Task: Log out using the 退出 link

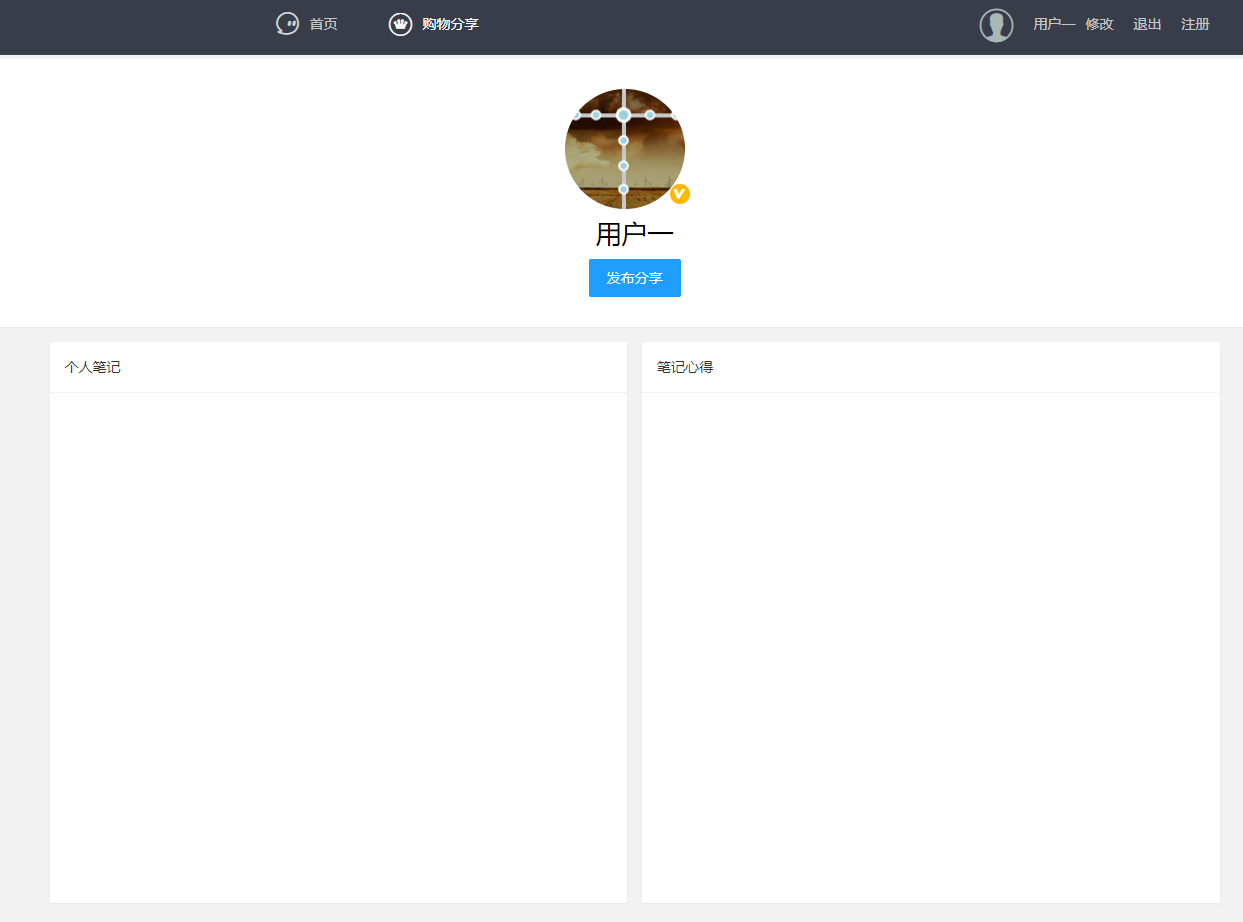Action: [1147, 24]
